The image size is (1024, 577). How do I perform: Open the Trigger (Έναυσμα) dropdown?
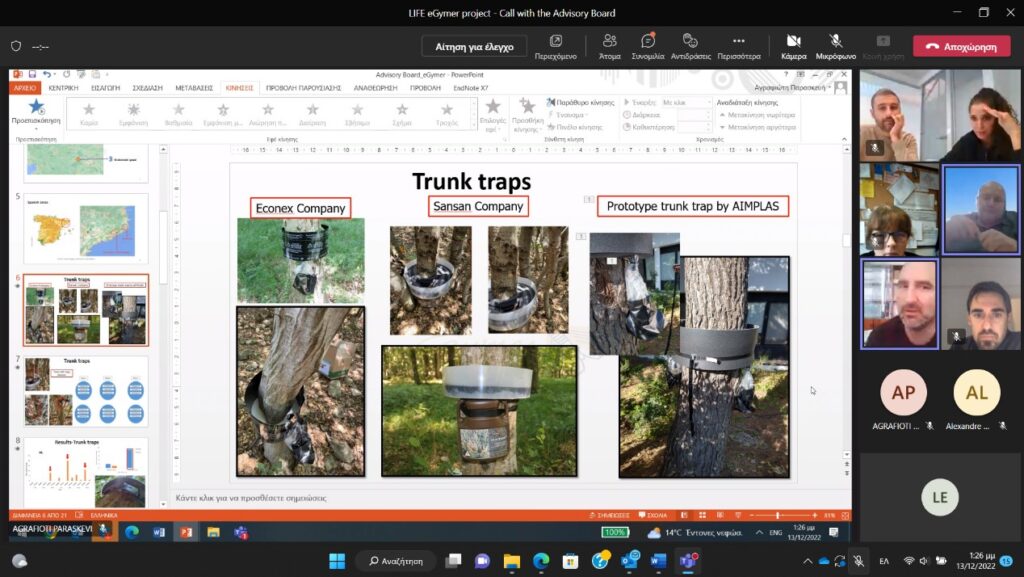(569, 115)
